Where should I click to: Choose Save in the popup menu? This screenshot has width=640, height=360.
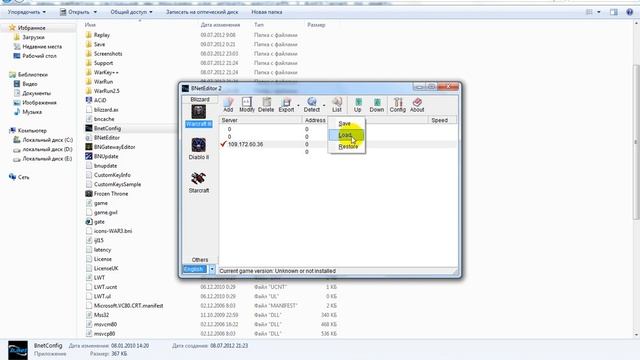344,123
